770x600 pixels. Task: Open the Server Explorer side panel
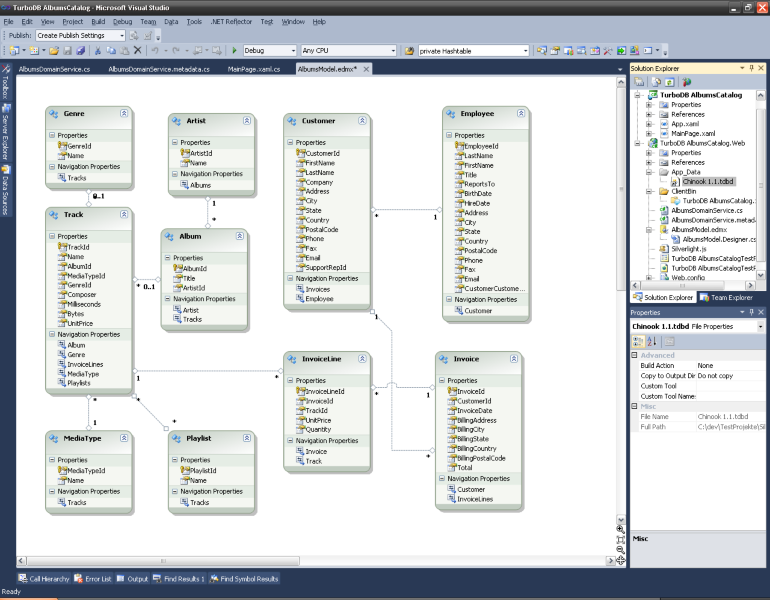6,133
